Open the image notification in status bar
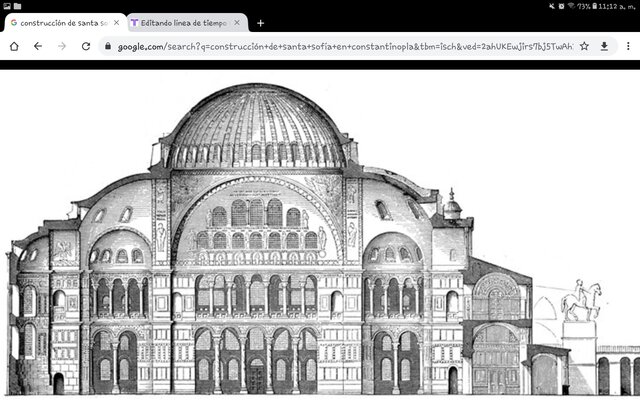Image resolution: width=640 pixels, height=400 pixels. coord(7,6)
